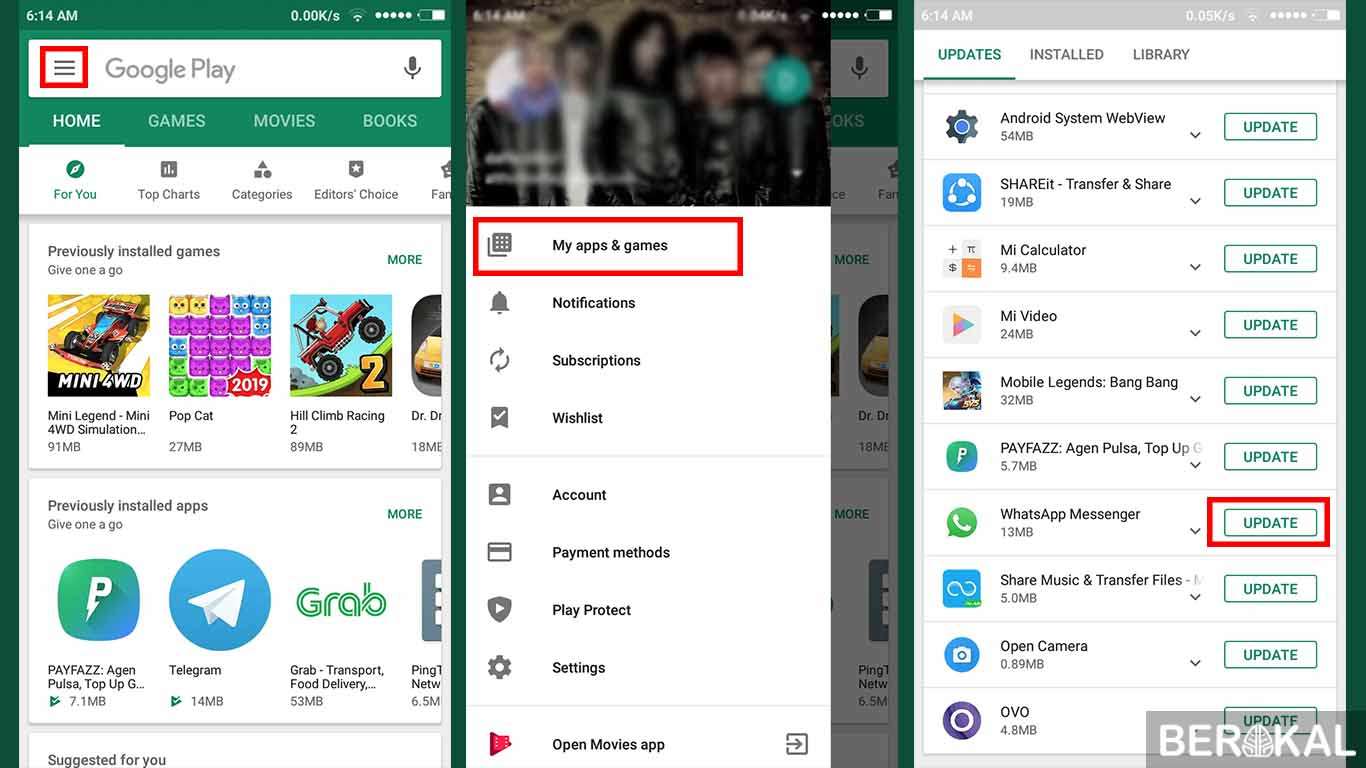
Task: Select the For You compass icon
Action: [x=75, y=168]
